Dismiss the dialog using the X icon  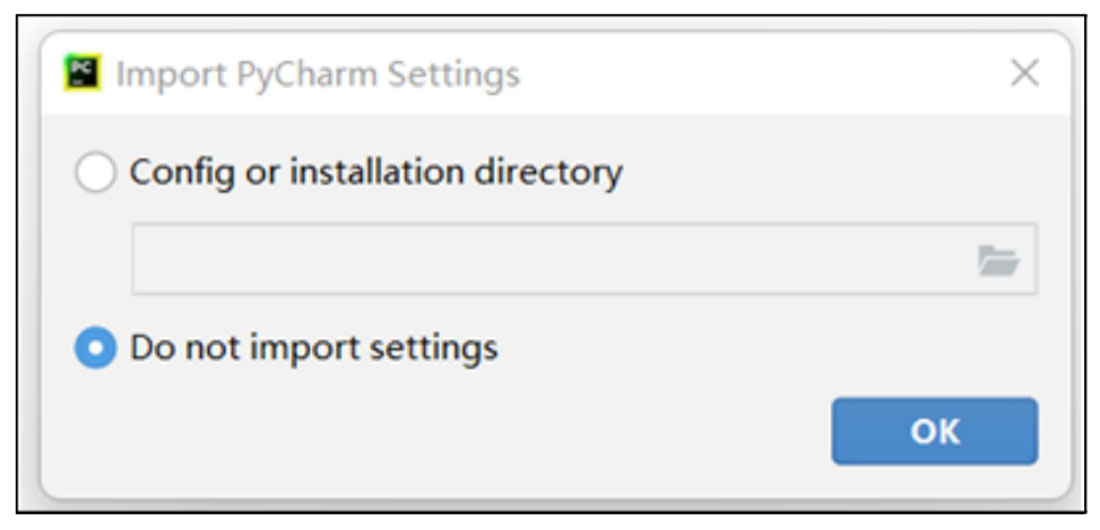(x=1025, y=72)
